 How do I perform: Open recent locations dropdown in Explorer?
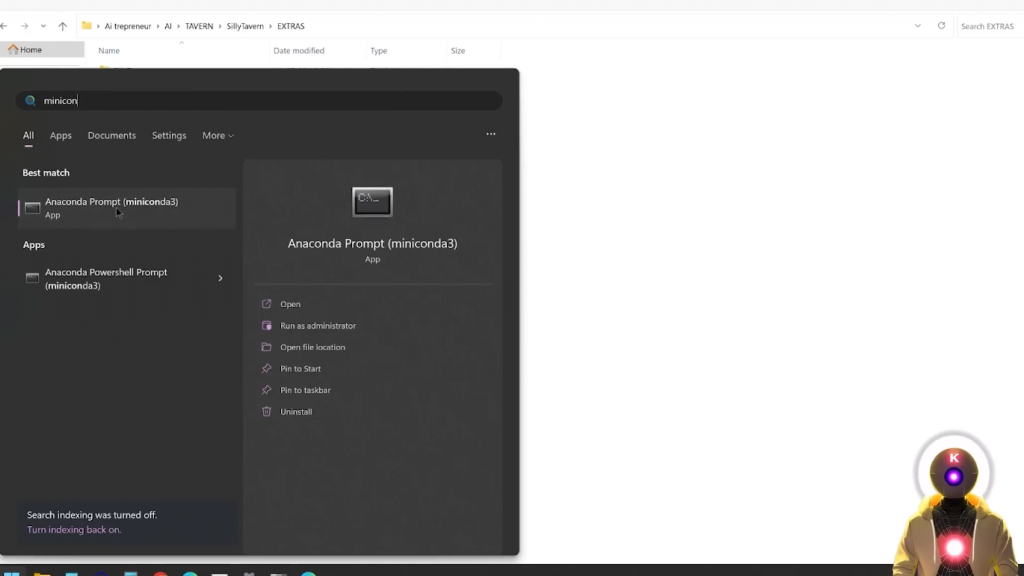tap(43, 26)
